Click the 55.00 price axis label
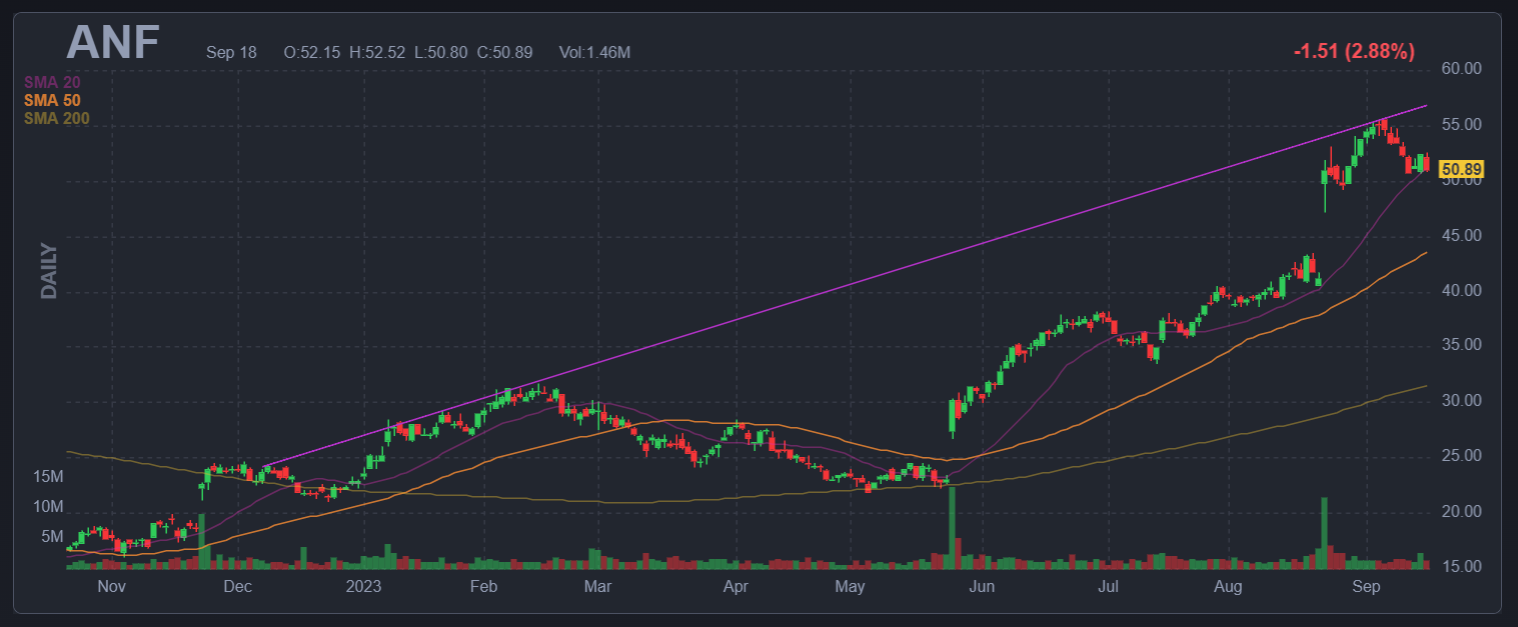This screenshot has width=1518, height=627. 1460,125
